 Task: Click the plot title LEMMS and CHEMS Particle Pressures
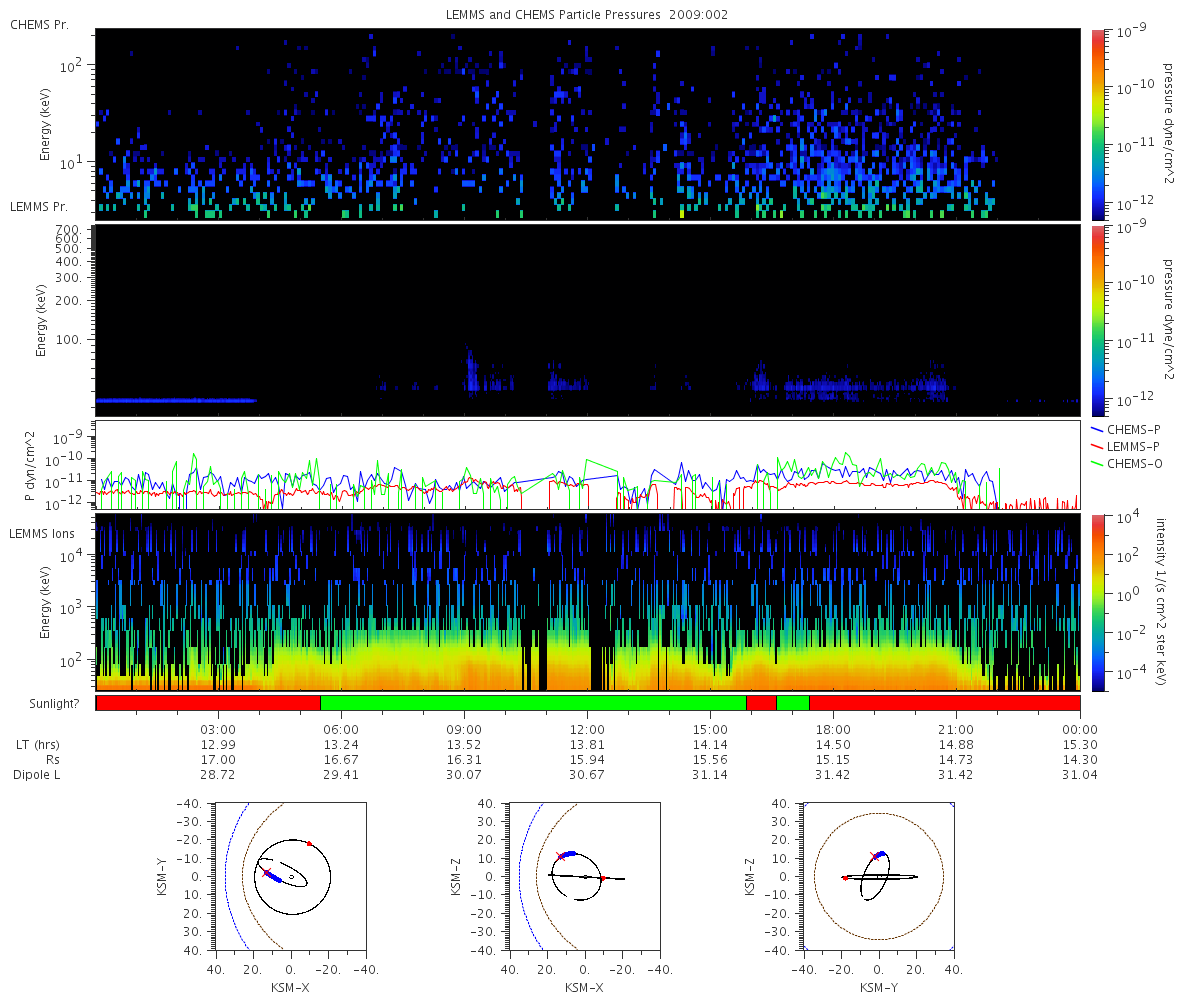(587, 15)
